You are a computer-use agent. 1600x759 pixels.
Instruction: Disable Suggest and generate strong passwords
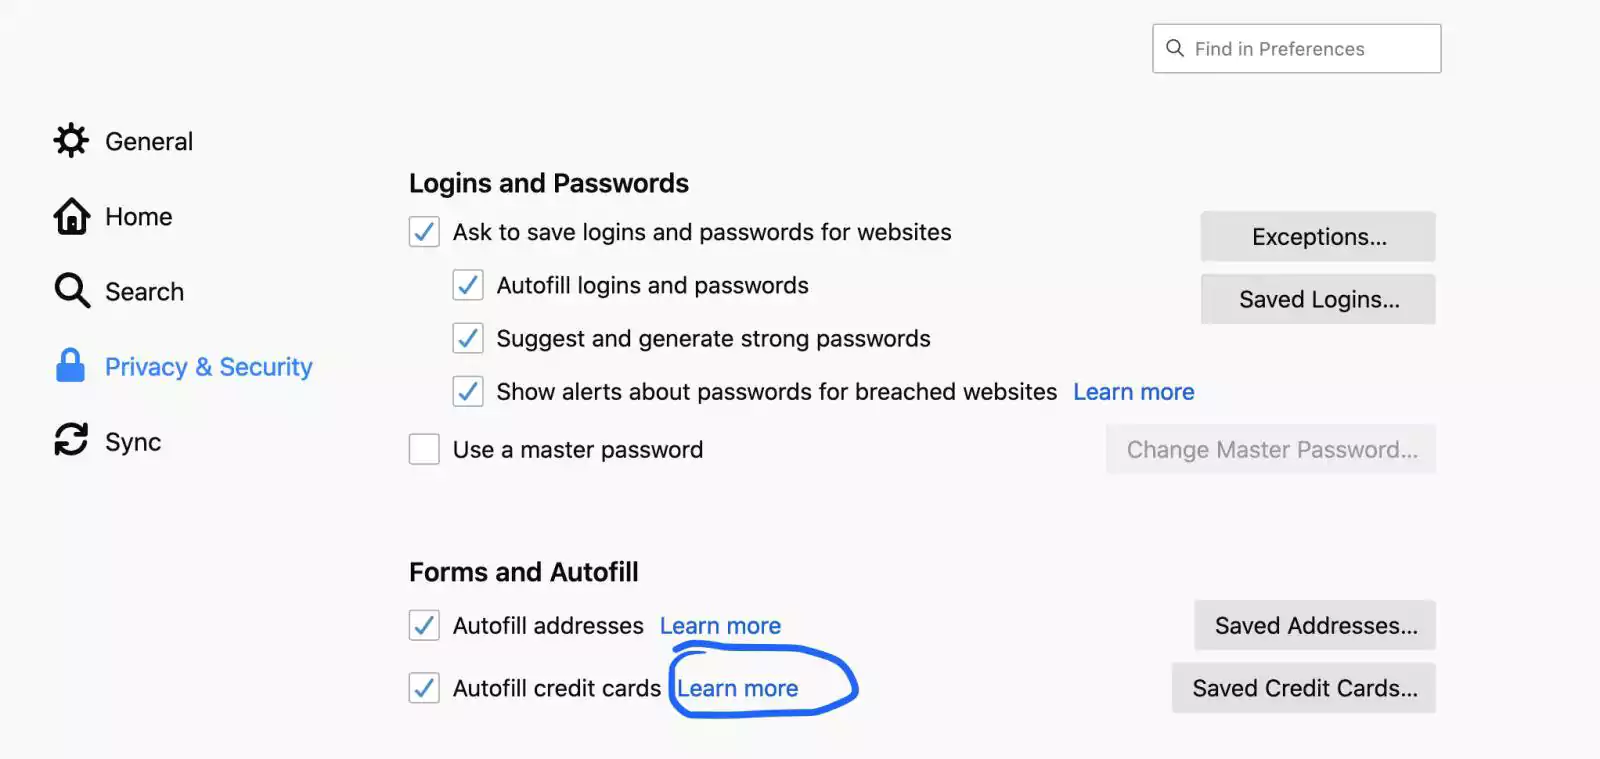point(468,338)
